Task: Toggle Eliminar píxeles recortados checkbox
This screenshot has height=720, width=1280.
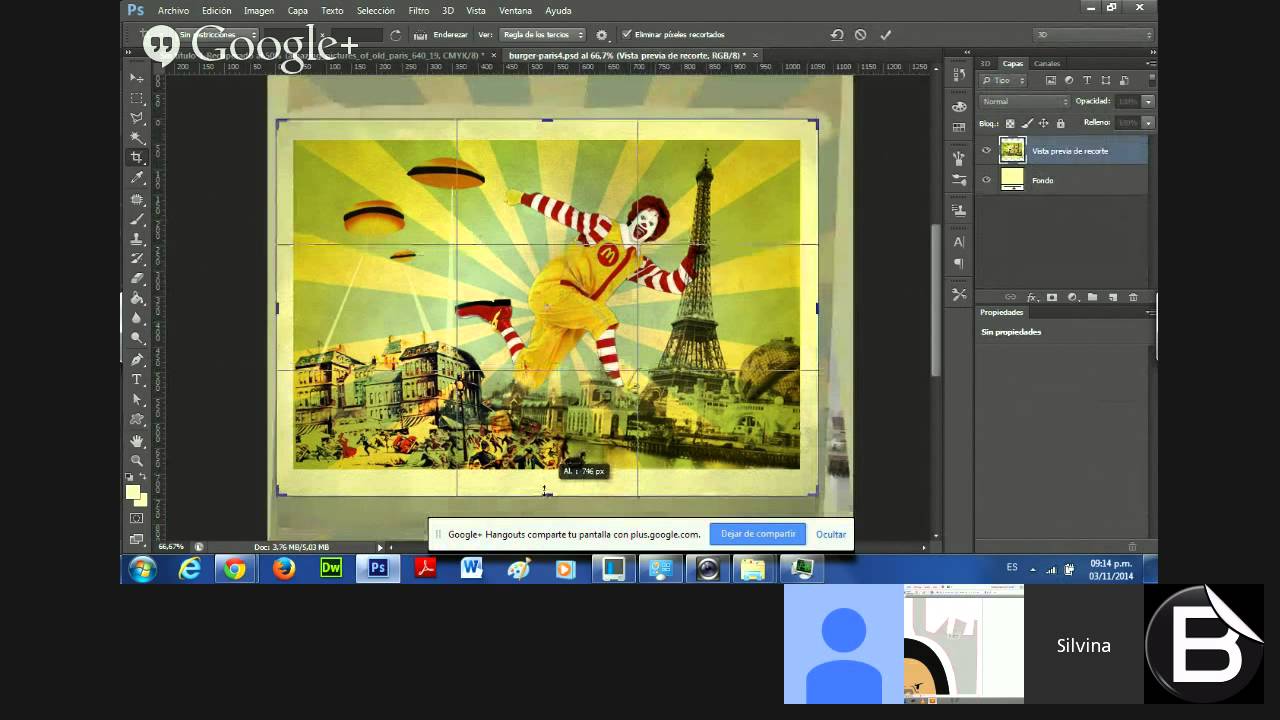Action: 626,34
